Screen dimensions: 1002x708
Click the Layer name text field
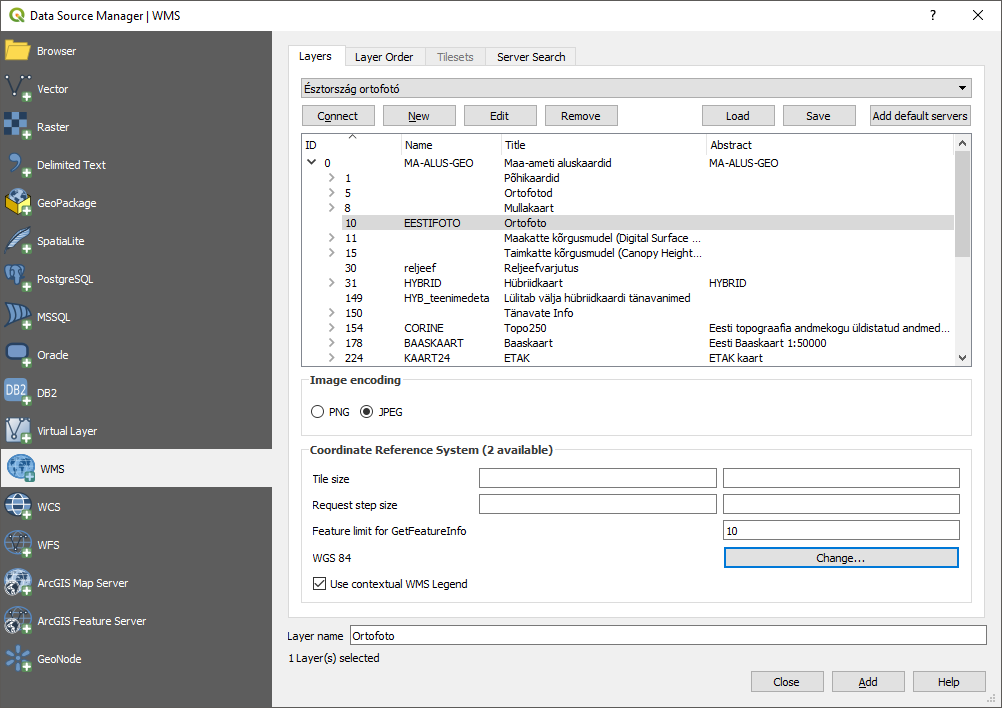coord(668,635)
